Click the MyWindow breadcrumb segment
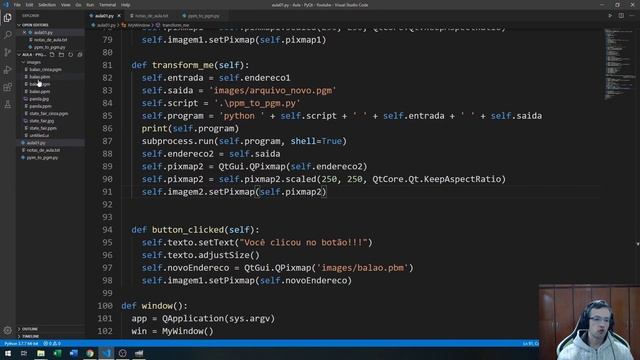Viewport: 640px width, 360px height. coord(138,25)
